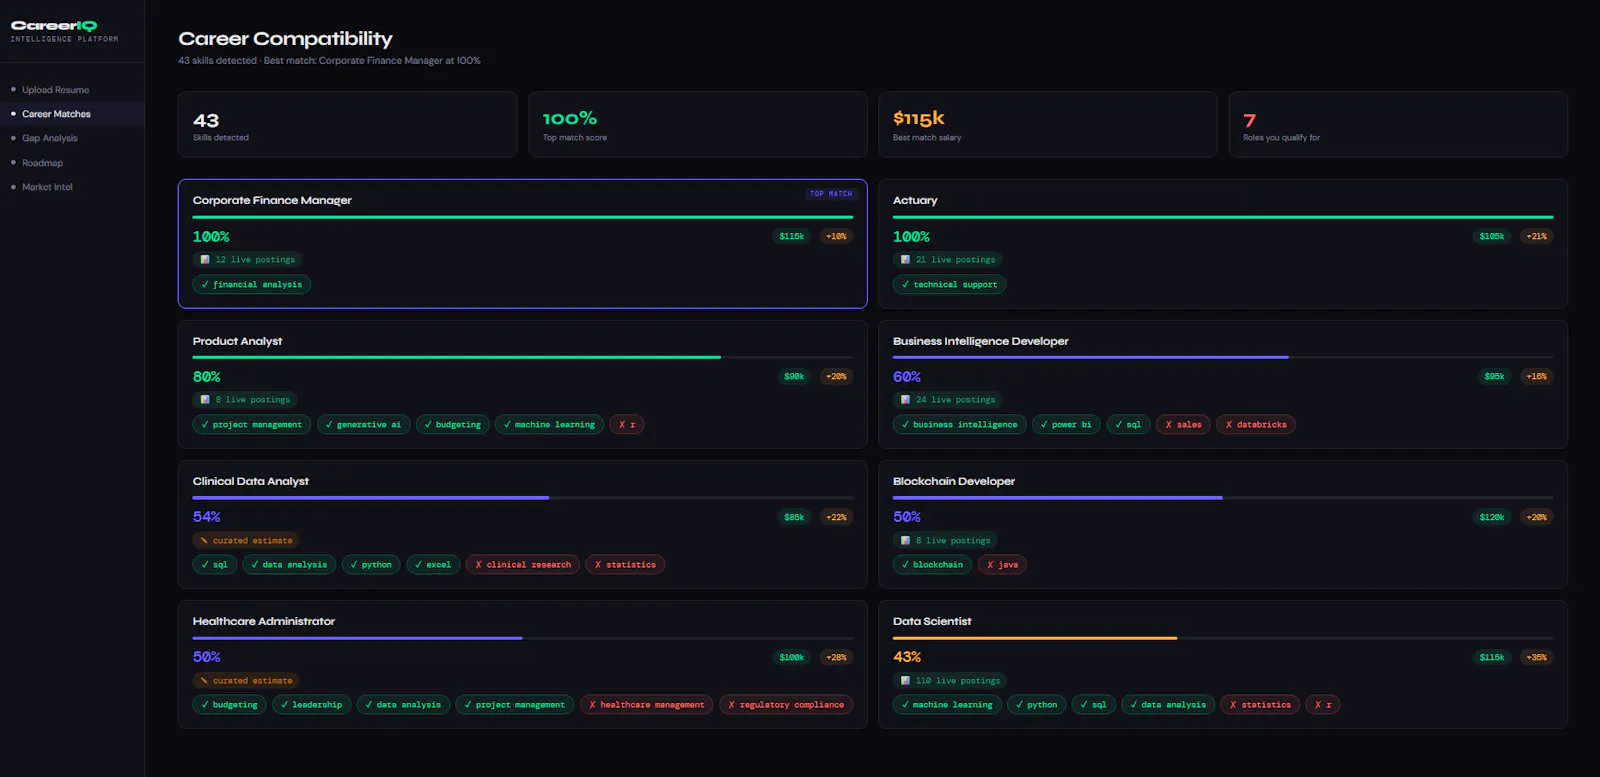Click the leadership skill tag

pos(311,705)
